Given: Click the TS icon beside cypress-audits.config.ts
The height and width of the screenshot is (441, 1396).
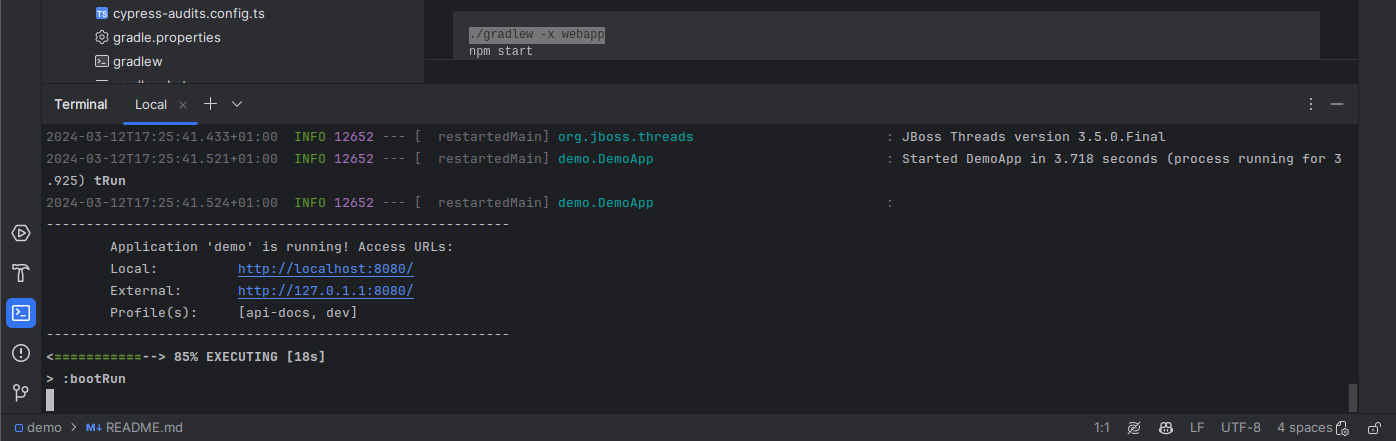Looking at the screenshot, I should [x=101, y=14].
